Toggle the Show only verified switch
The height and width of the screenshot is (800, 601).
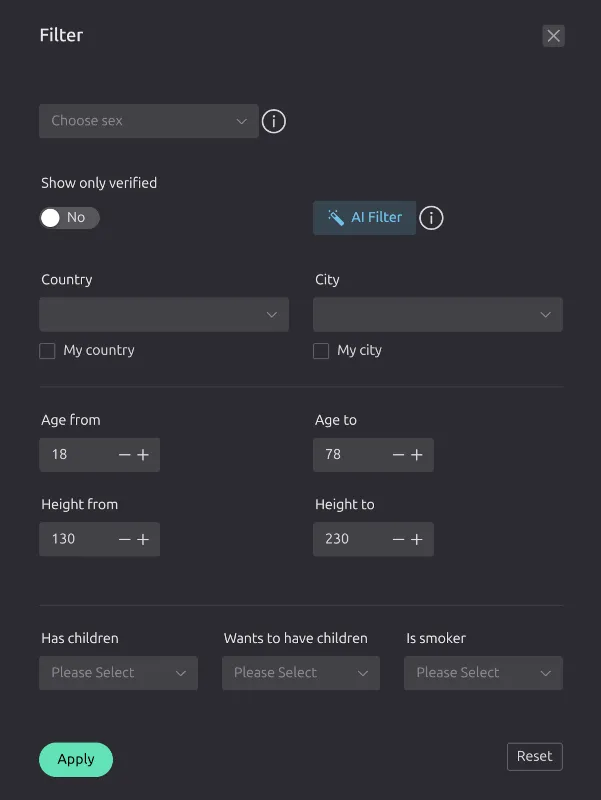pyautogui.click(x=69, y=218)
